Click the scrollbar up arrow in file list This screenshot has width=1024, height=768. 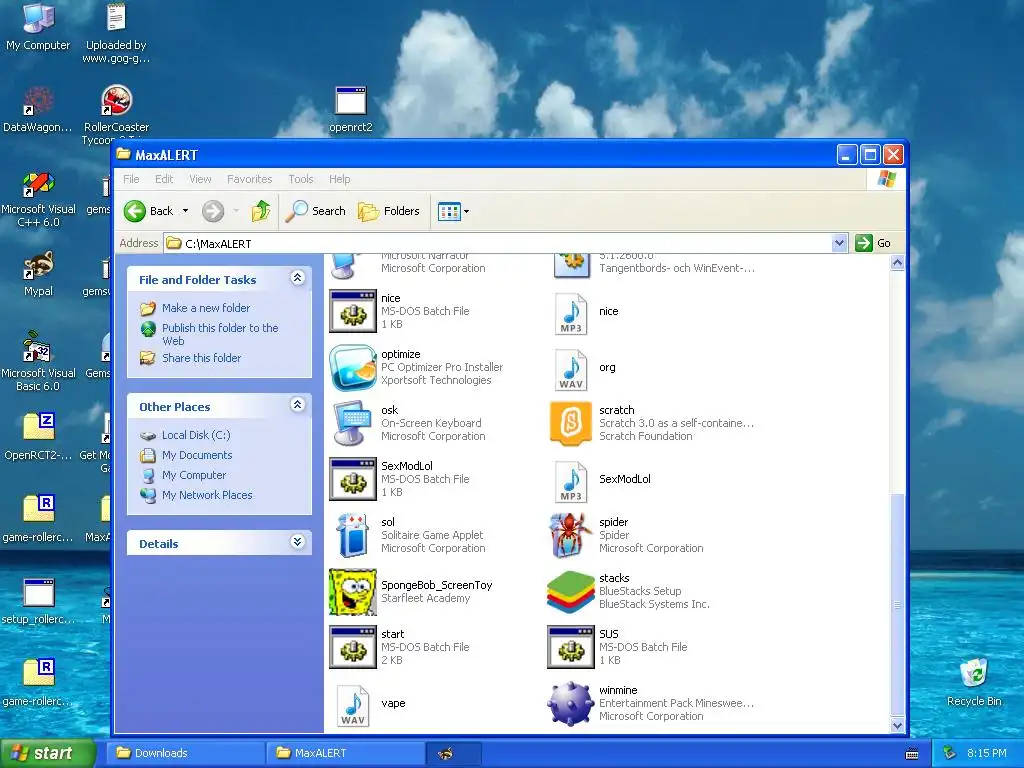pos(897,263)
